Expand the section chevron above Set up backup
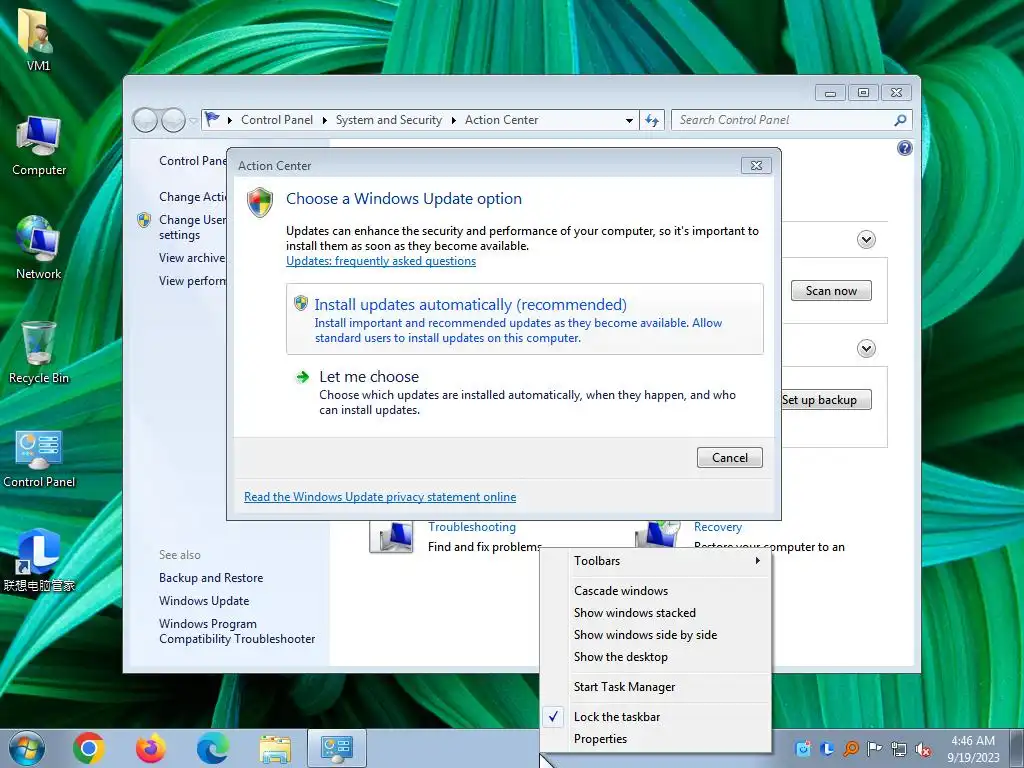The image size is (1024, 768). [866, 349]
